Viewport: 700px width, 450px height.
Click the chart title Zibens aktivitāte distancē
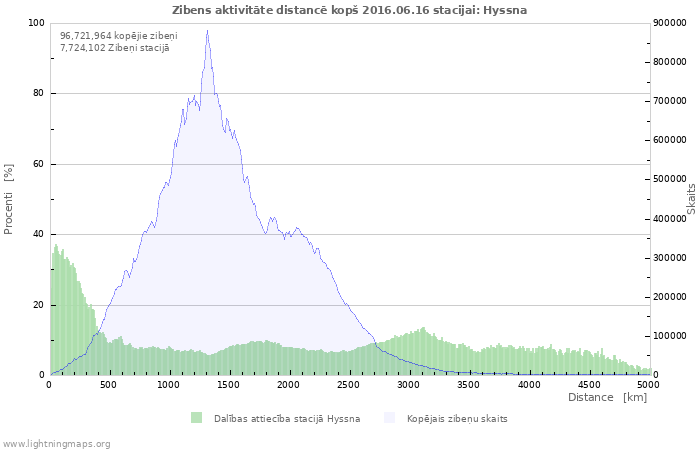point(349,10)
